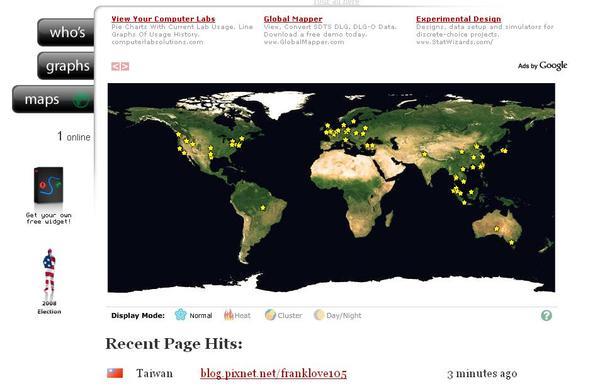Image resolution: width=600 pixels, height=386 pixels.
Task: Click the Display Mode label
Action: (x=138, y=316)
